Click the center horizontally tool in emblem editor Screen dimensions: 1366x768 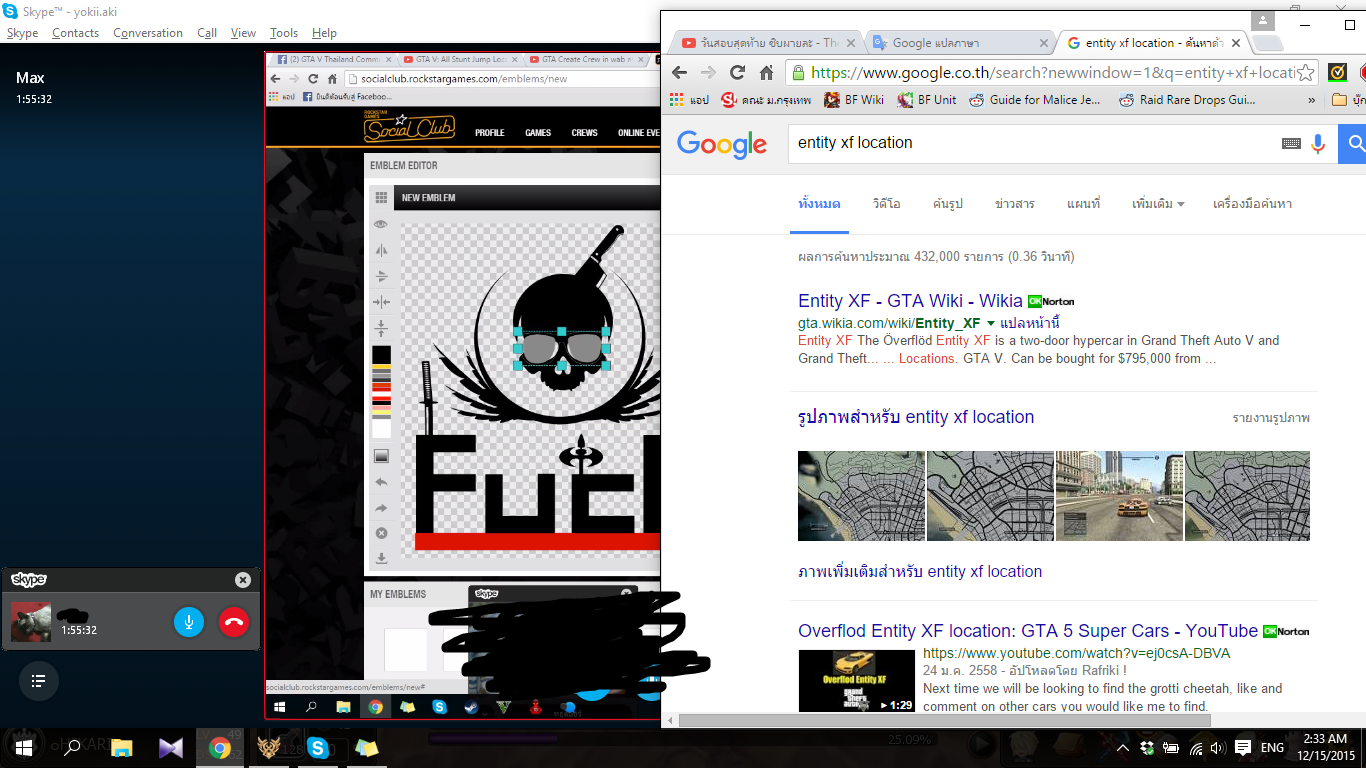(x=381, y=302)
